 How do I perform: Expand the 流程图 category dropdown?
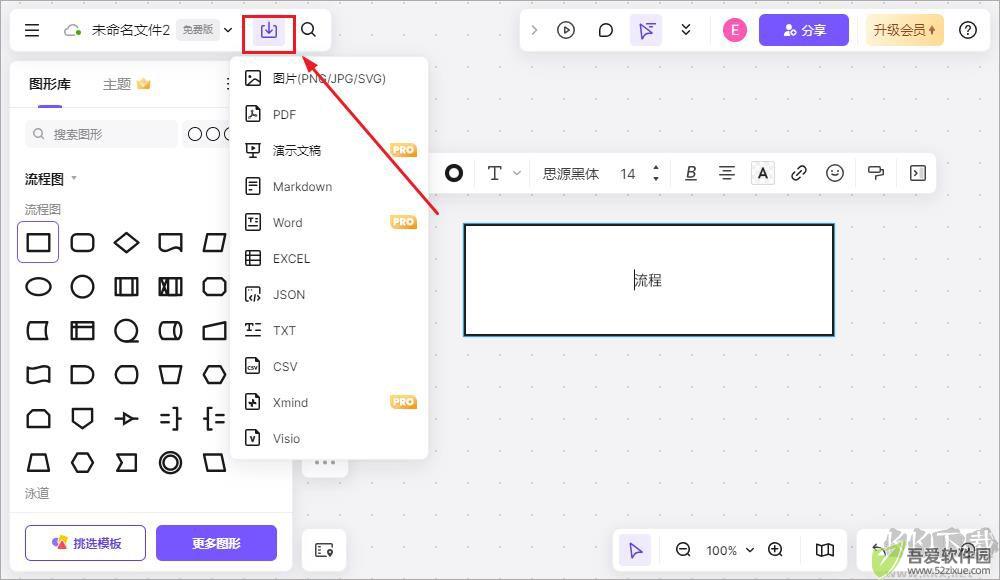74,178
